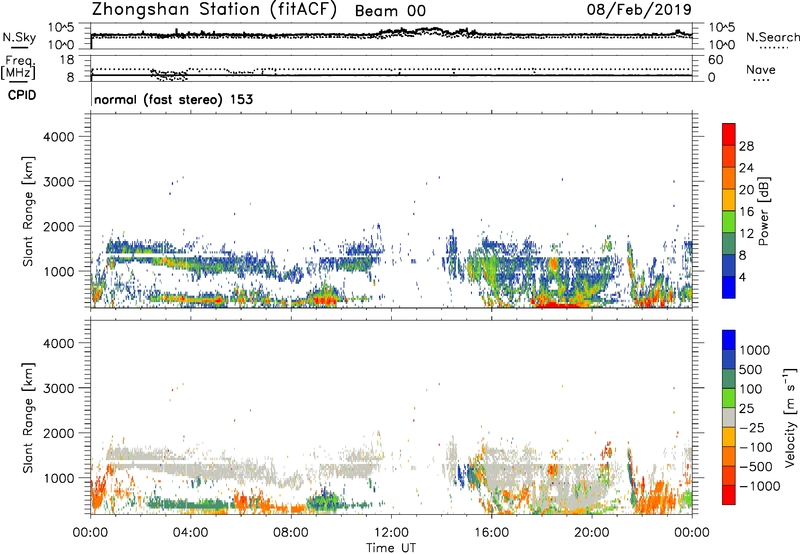Screen dimensions: 800x554
Task: Click the '4000' tick of the power panel
Action: point(59,137)
